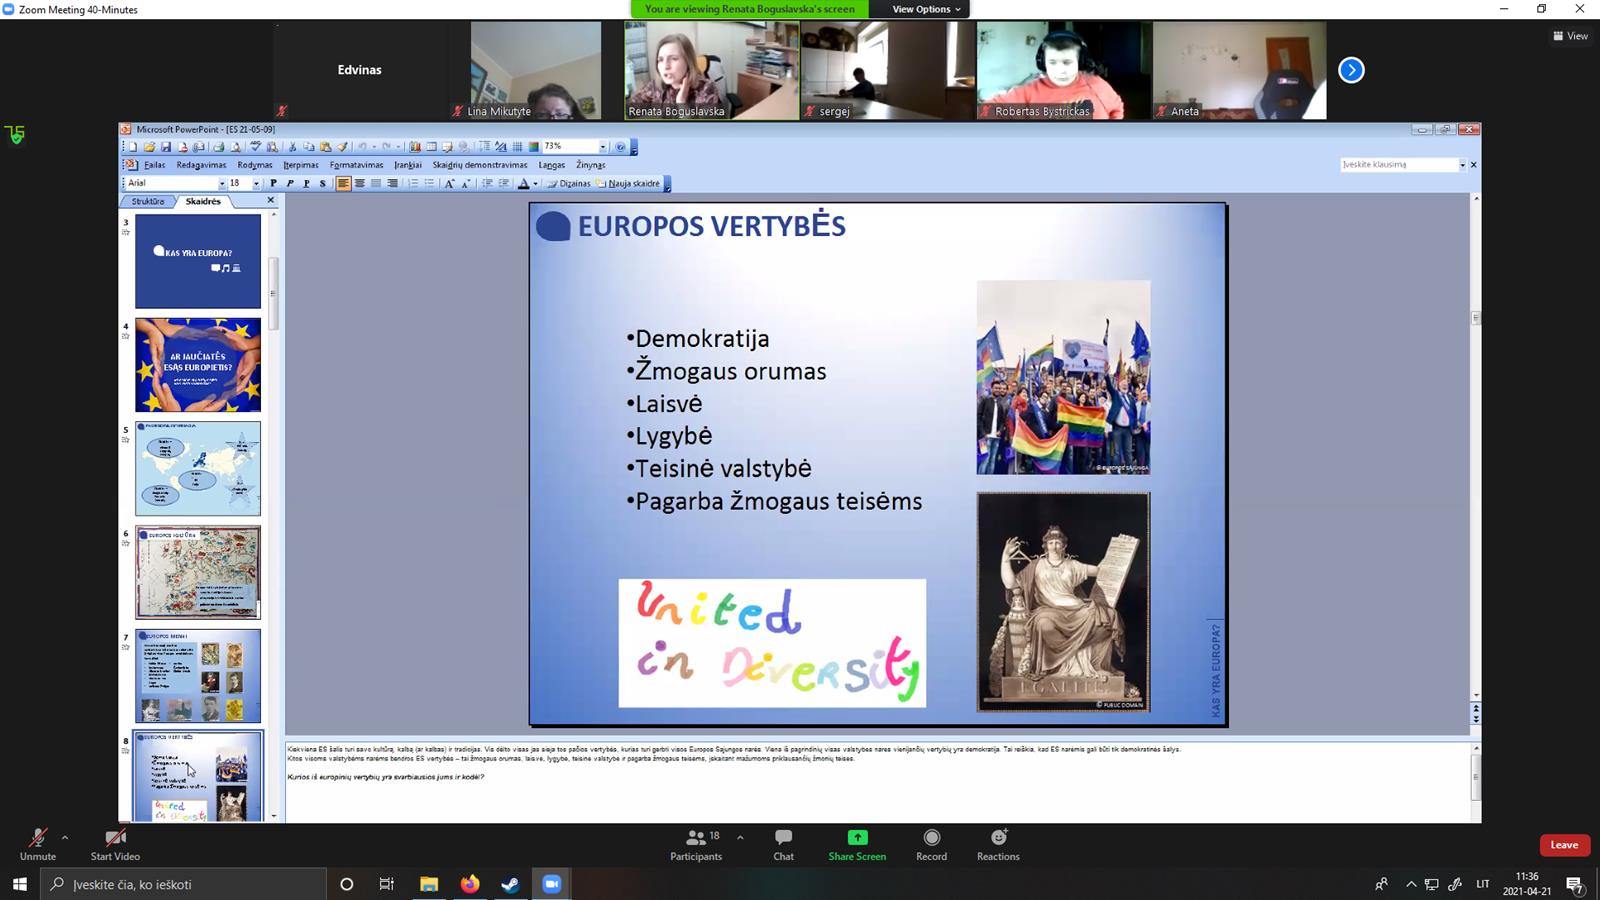Open the Participants list
This screenshot has height=900, width=1600.
pos(696,843)
